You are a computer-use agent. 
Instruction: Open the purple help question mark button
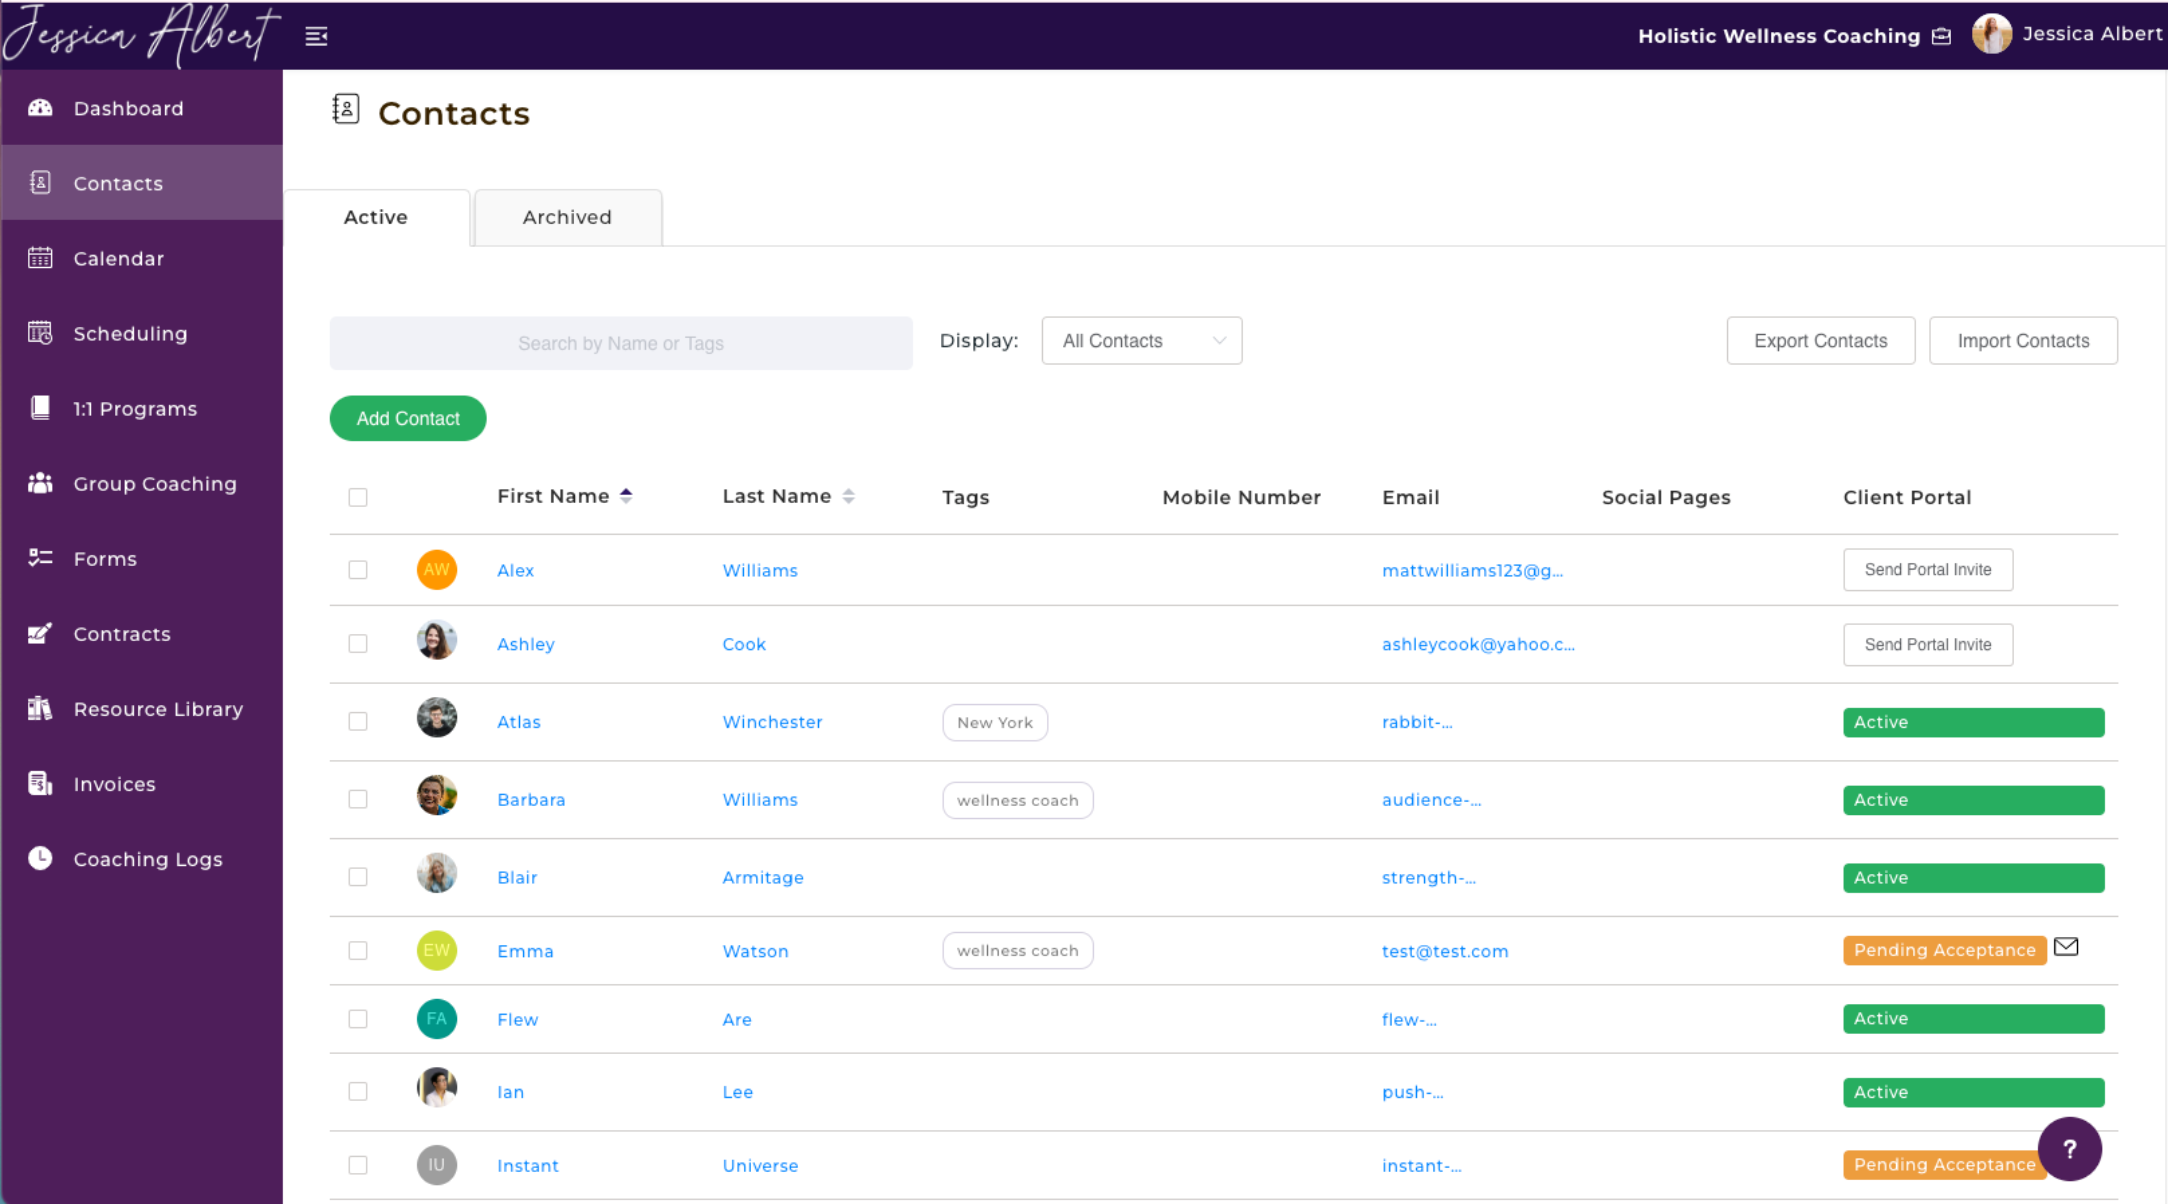click(2069, 1149)
